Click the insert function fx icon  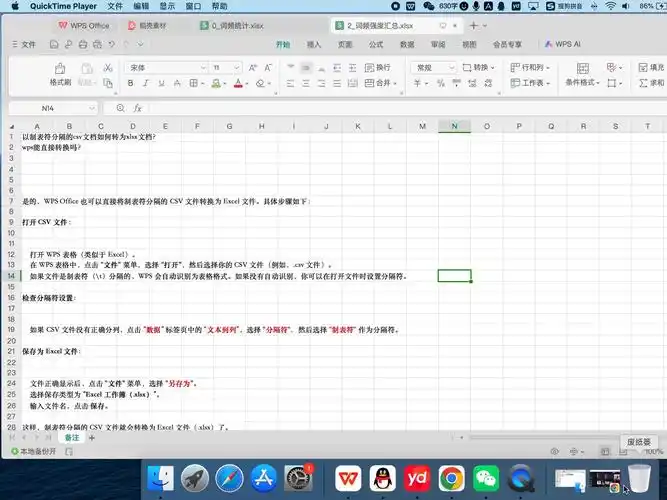point(138,107)
